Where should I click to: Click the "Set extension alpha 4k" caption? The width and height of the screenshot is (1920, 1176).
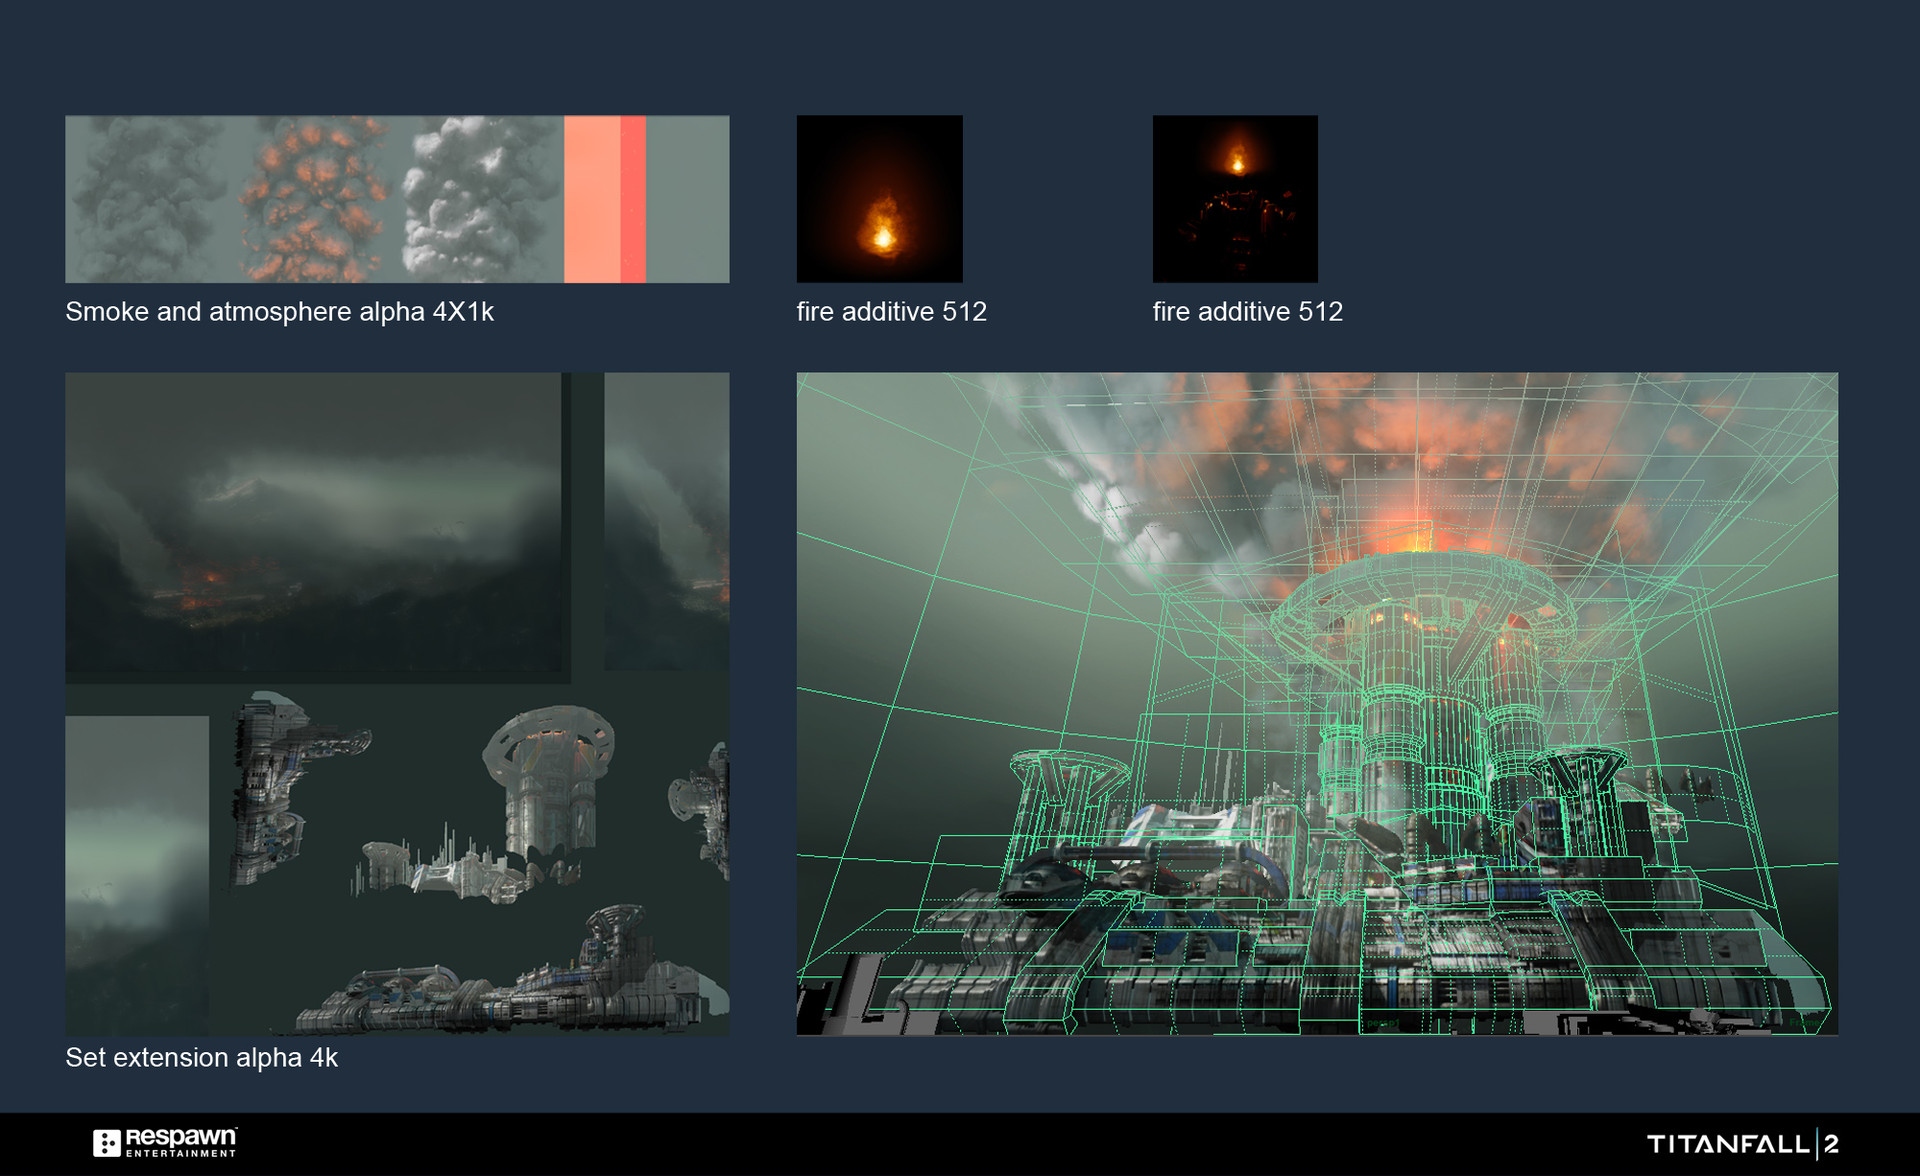pos(201,1058)
